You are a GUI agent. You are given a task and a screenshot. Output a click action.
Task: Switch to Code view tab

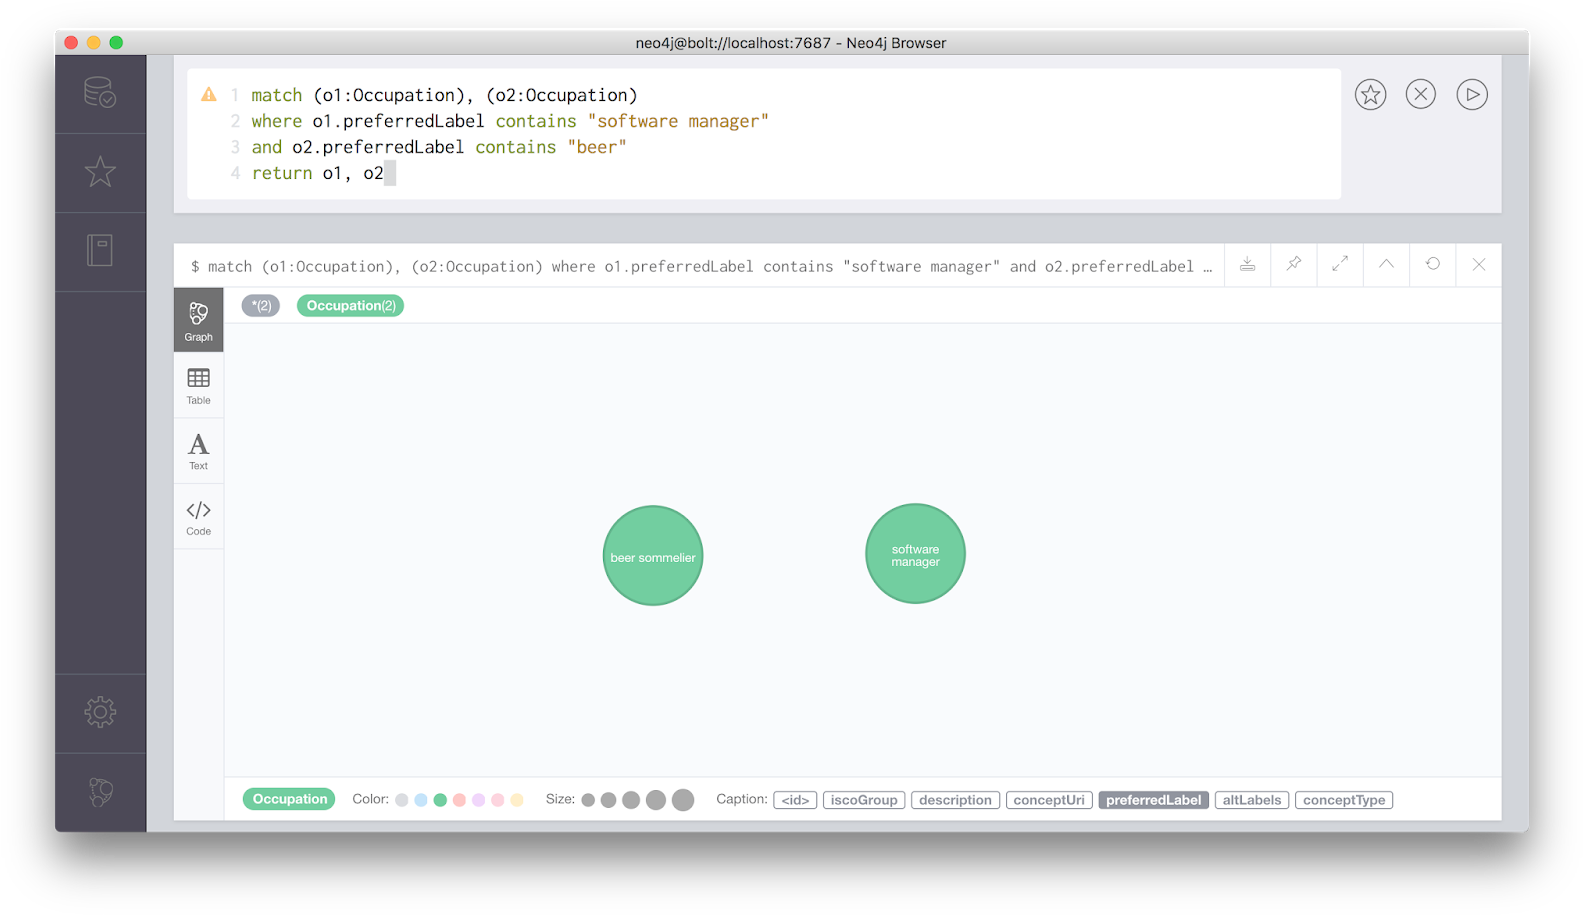pyautogui.click(x=199, y=517)
